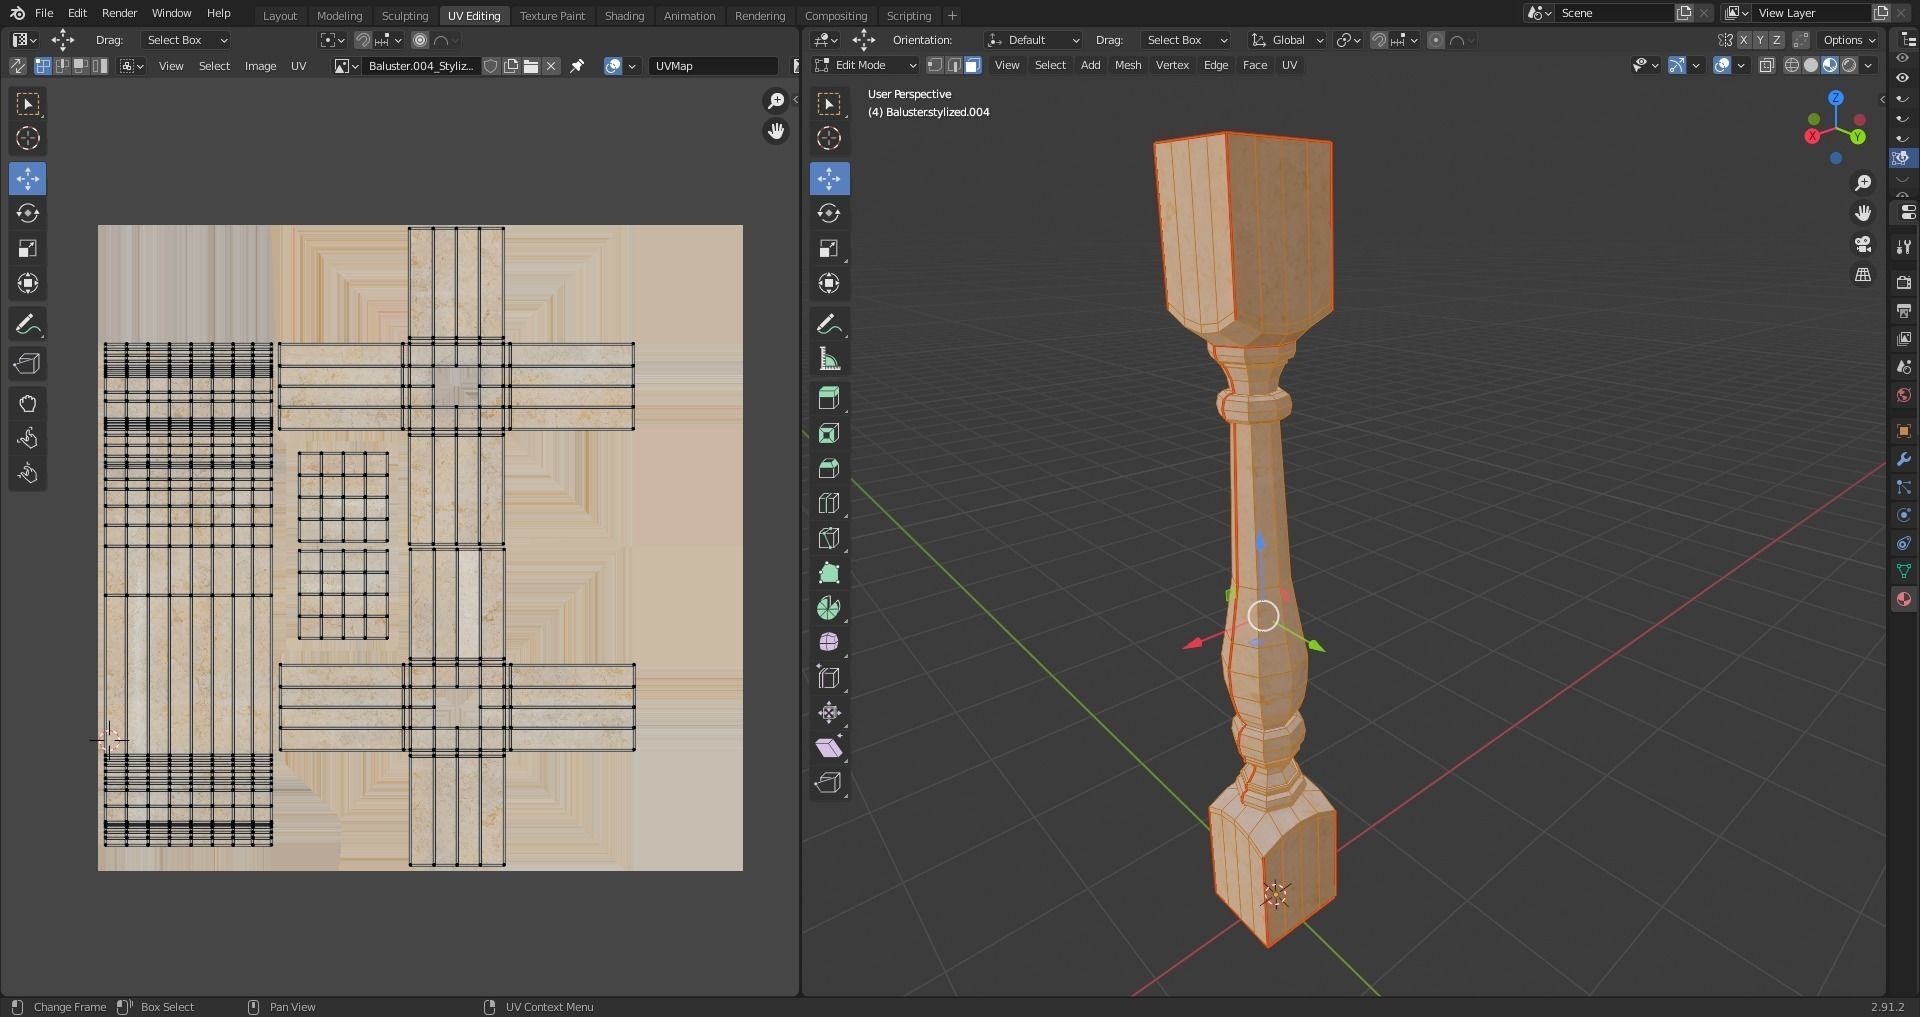This screenshot has width=1920, height=1017.
Task: Select the Pinch tool in the UV editor
Action: pos(28,473)
